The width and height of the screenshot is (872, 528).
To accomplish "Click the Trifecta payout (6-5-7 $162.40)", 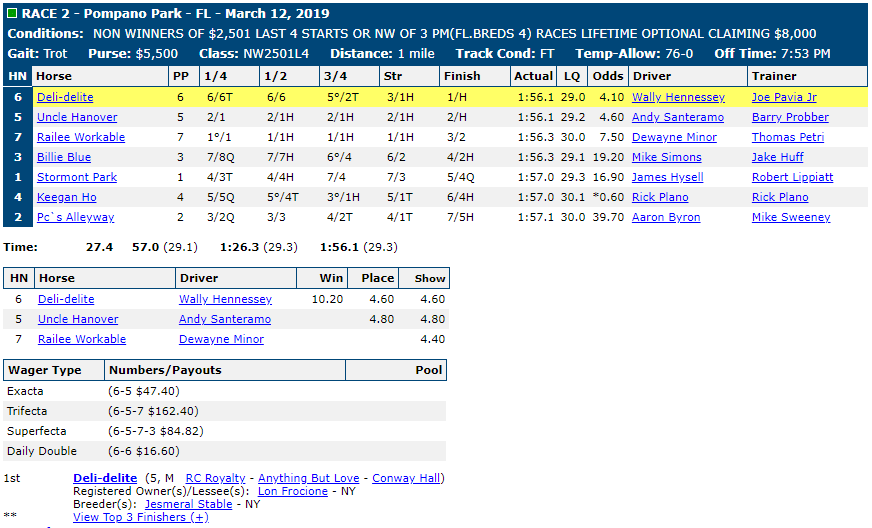I will [153, 411].
